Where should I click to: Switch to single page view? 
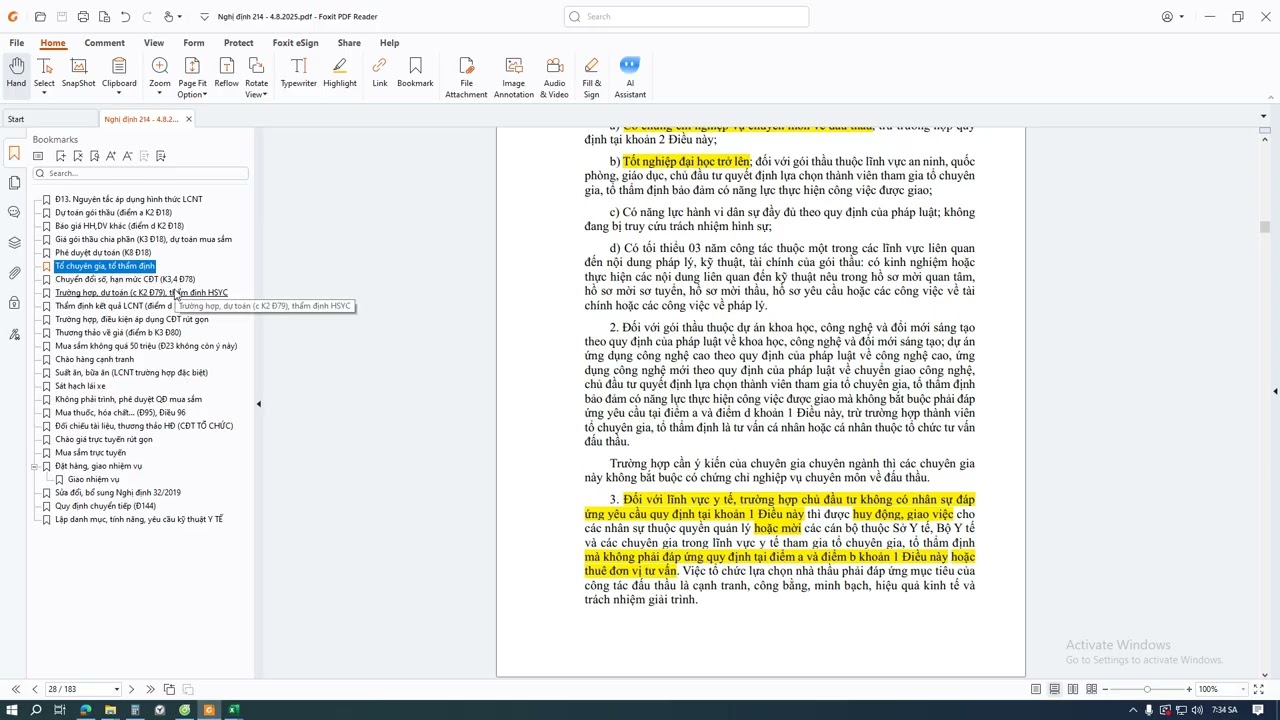tap(1036, 689)
